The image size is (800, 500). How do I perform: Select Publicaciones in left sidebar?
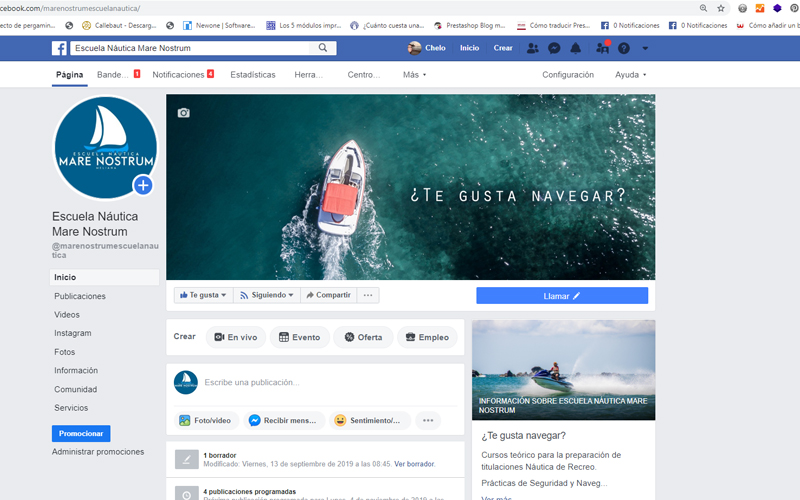click(x=80, y=296)
